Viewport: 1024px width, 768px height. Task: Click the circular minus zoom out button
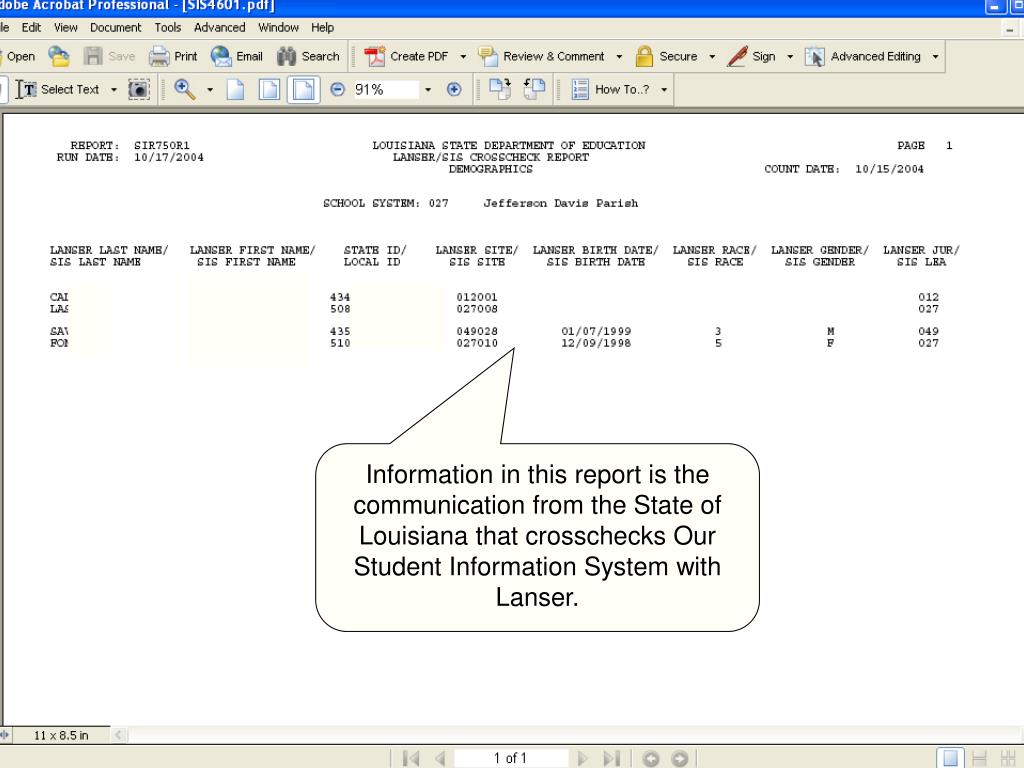pos(337,89)
